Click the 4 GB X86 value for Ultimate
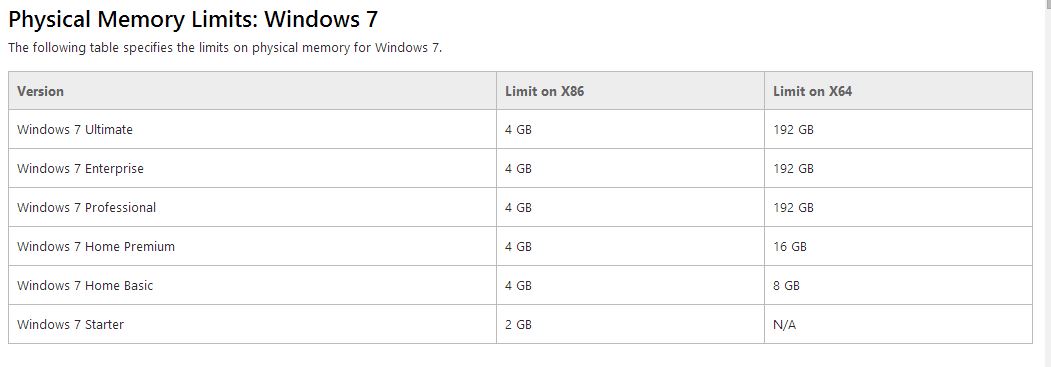Viewport: 1051px width, 367px height. 518,130
